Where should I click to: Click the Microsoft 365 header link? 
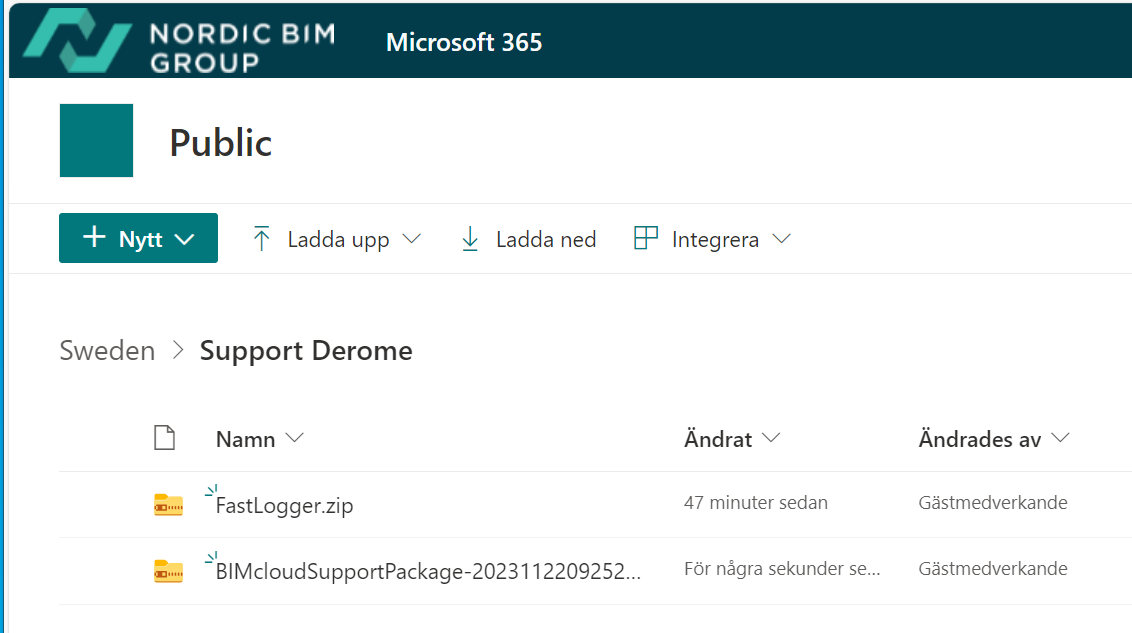coord(464,42)
